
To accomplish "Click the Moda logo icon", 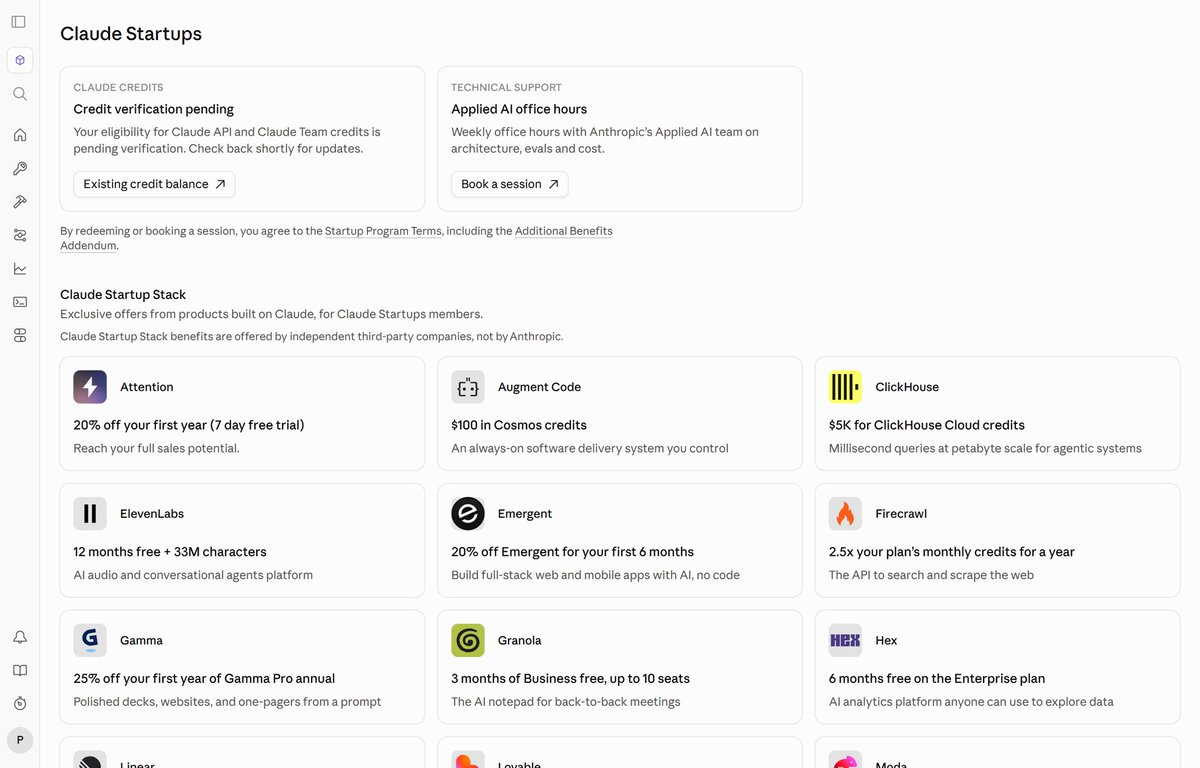I will (x=845, y=760).
